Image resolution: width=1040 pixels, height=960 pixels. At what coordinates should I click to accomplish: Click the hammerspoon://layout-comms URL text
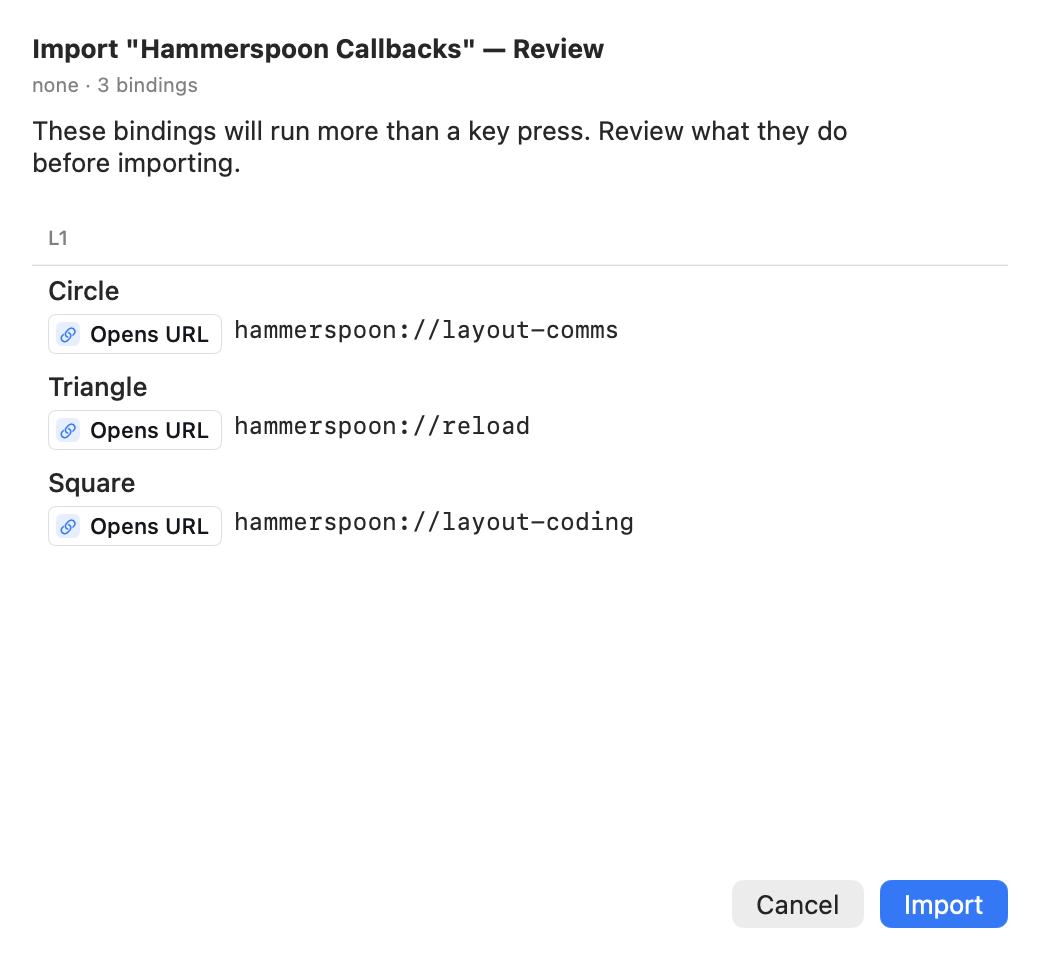click(426, 330)
